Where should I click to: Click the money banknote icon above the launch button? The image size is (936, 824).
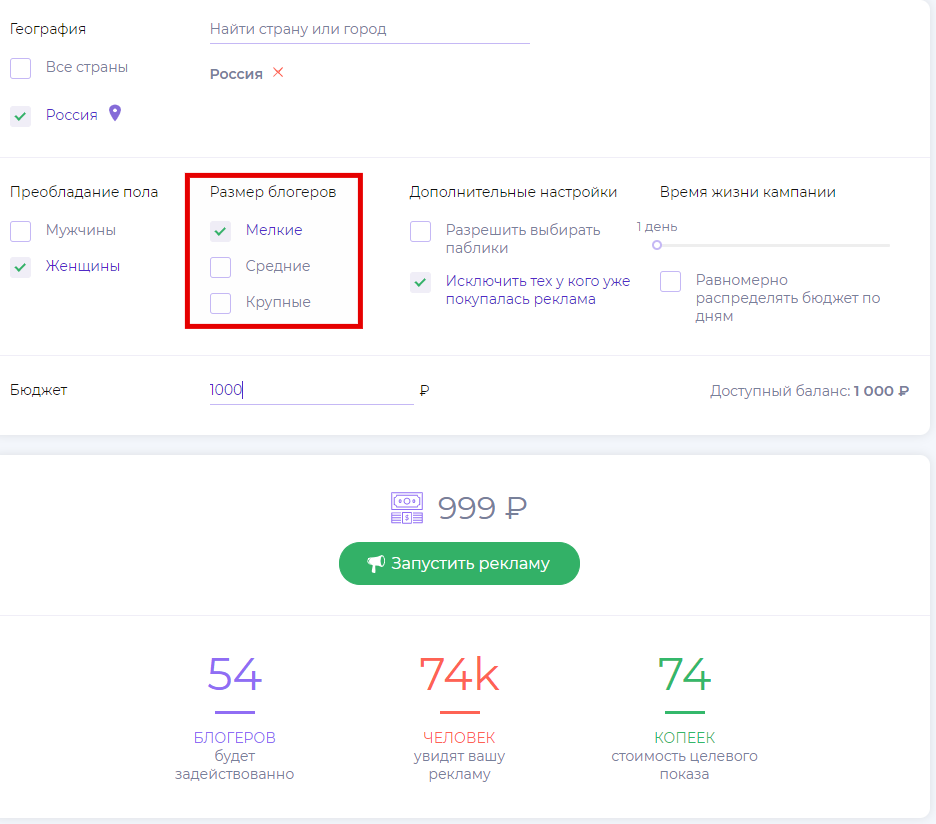(407, 508)
